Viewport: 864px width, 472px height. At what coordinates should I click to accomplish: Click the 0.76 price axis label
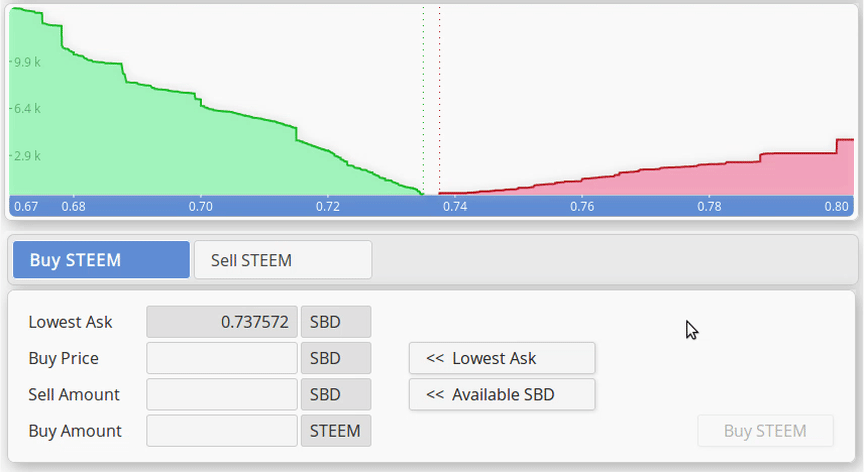pos(582,207)
